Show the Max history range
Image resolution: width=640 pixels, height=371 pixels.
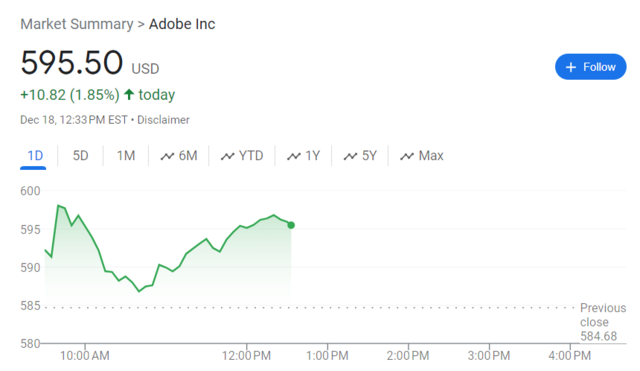click(431, 156)
